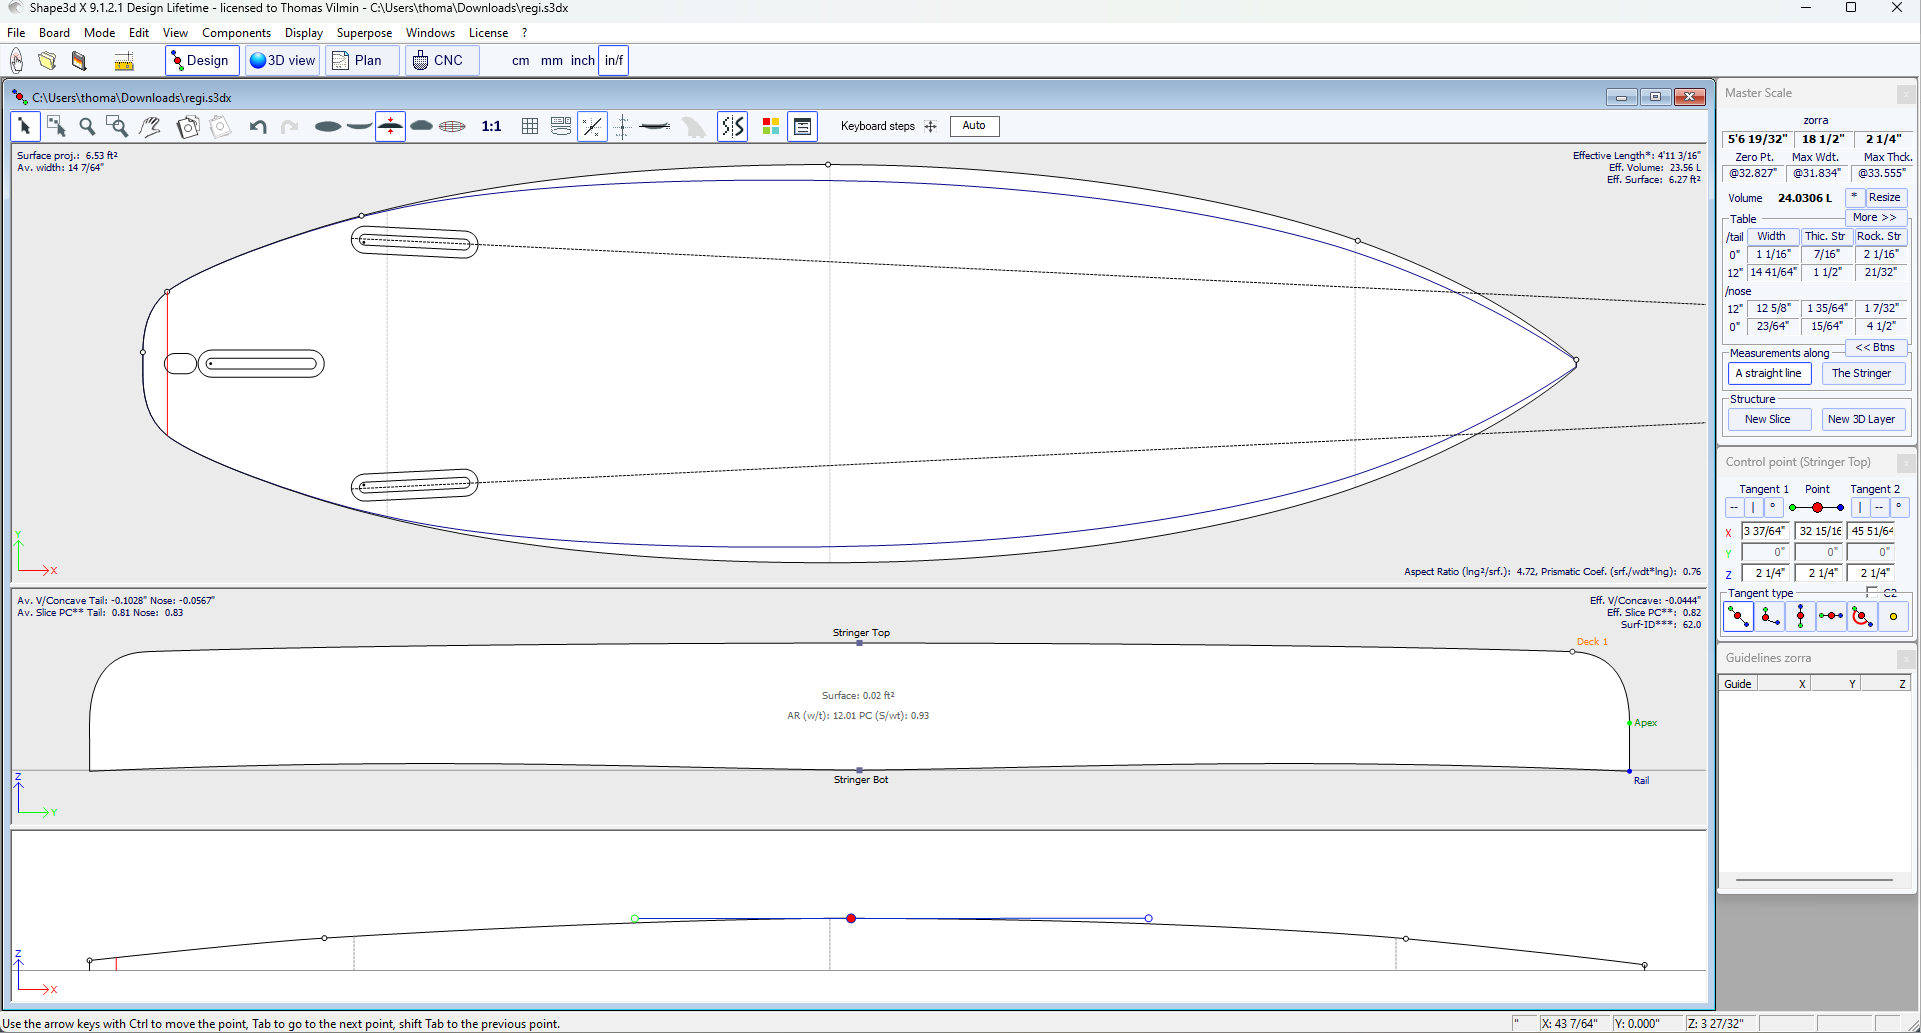The height and width of the screenshot is (1033, 1921).
Task: Collapse buttons with << Btns
Action: point(1875,348)
